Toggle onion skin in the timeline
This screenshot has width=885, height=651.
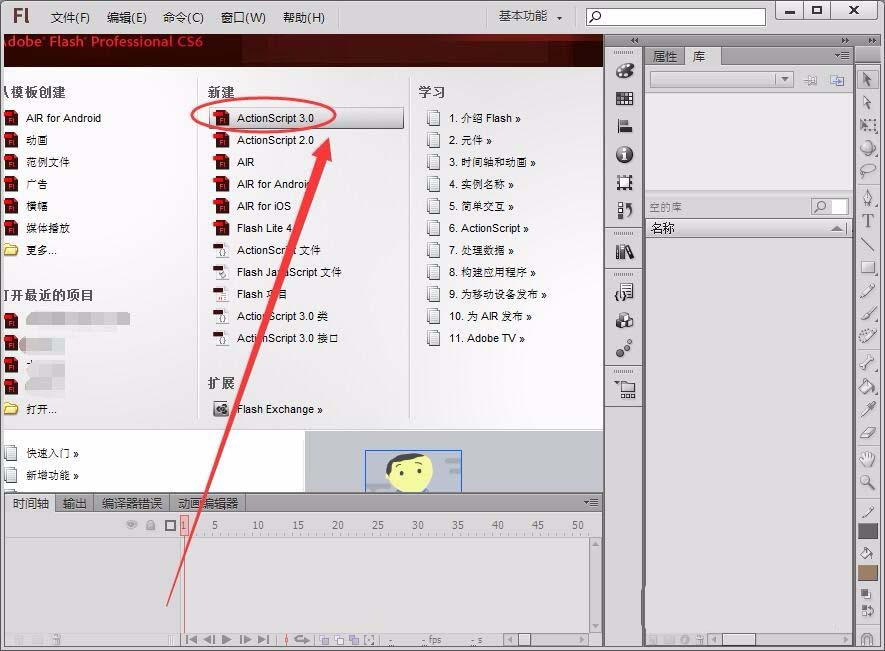pyautogui.click(x=325, y=639)
